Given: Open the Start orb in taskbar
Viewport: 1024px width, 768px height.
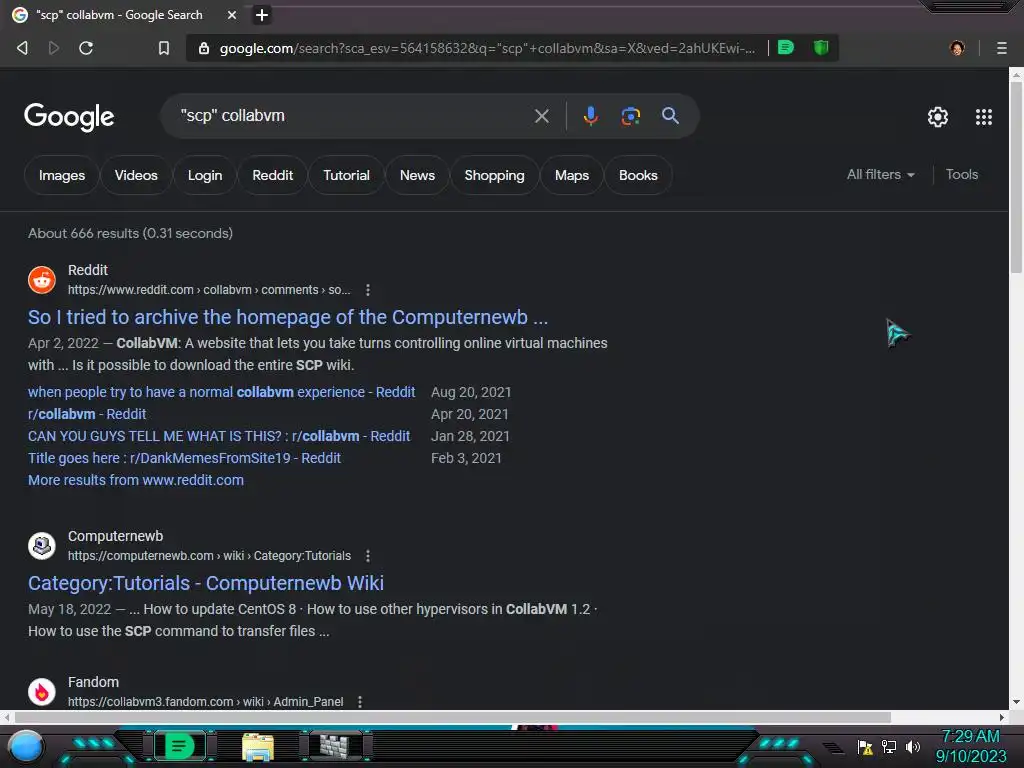Looking at the screenshot, I should (x=26, y=746).
